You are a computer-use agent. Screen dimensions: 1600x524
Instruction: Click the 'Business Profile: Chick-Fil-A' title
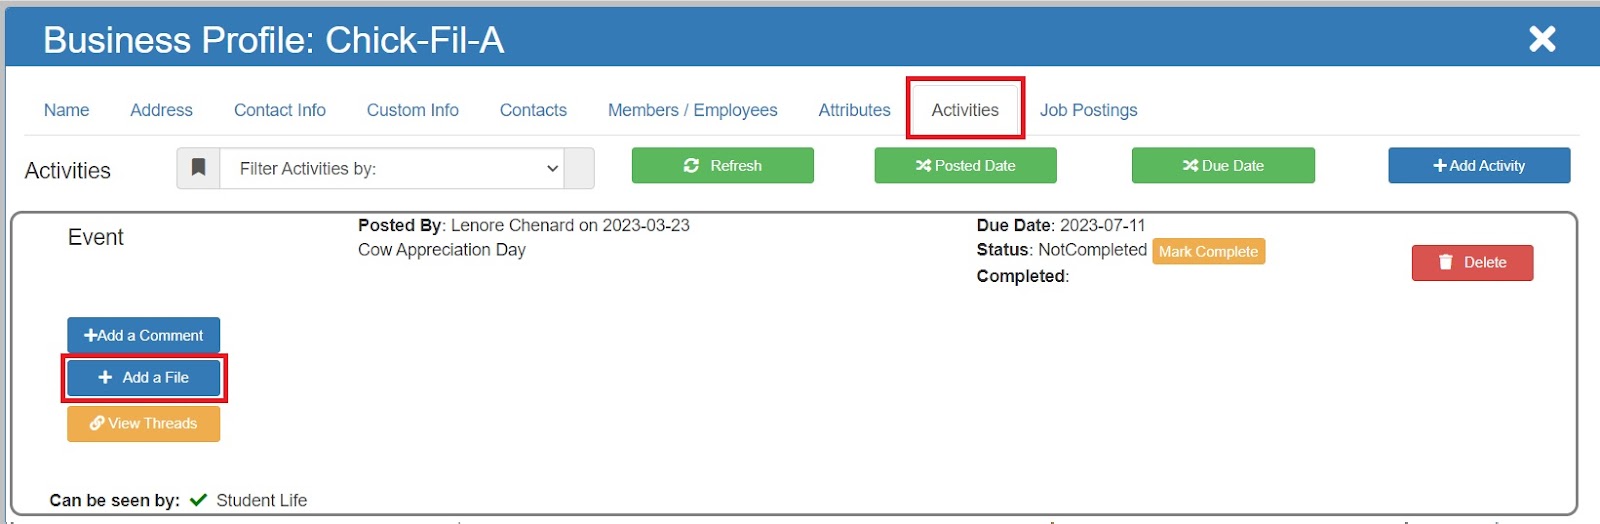point(273,40)
